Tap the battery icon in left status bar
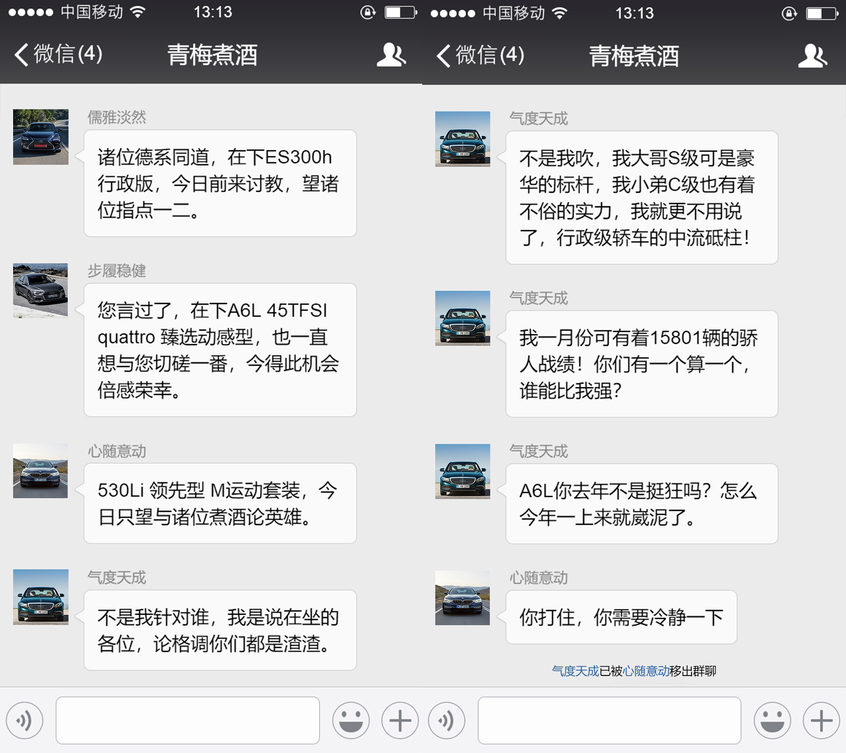 point(401,12)
